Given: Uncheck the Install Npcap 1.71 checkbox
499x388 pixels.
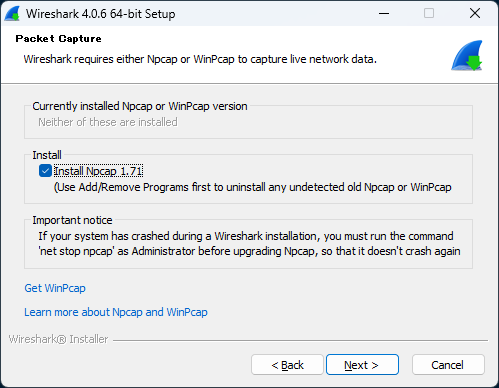Looking at the screenshot, I should [45, 171].
